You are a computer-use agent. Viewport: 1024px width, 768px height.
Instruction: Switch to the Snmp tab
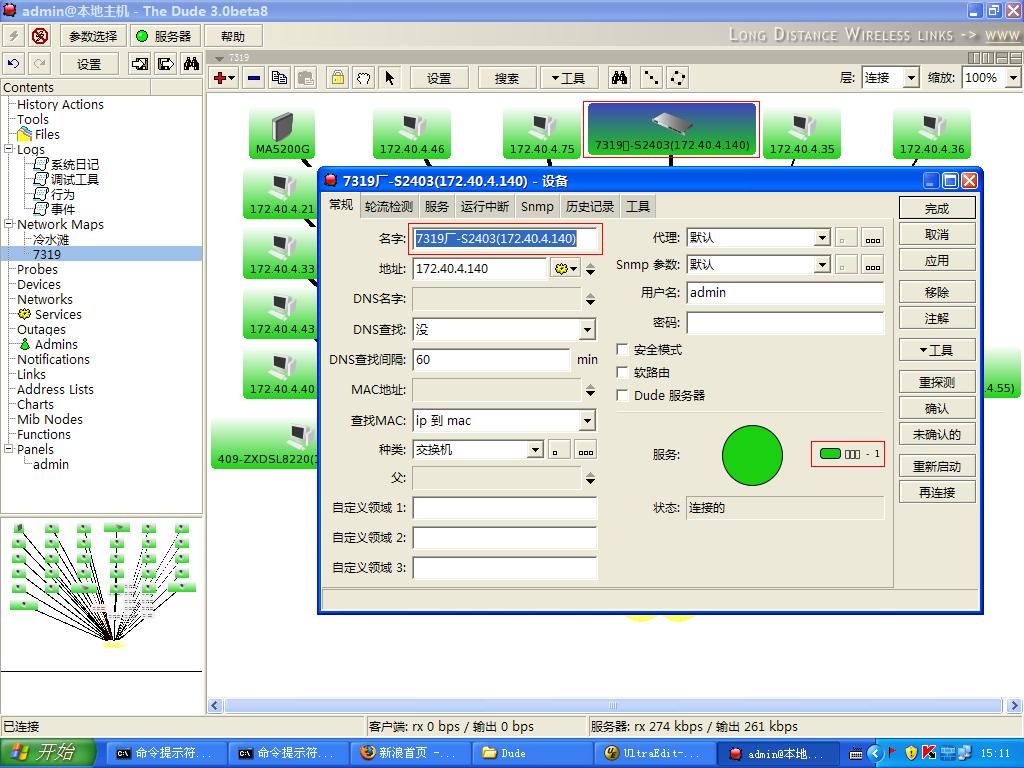tap(537, 207)
